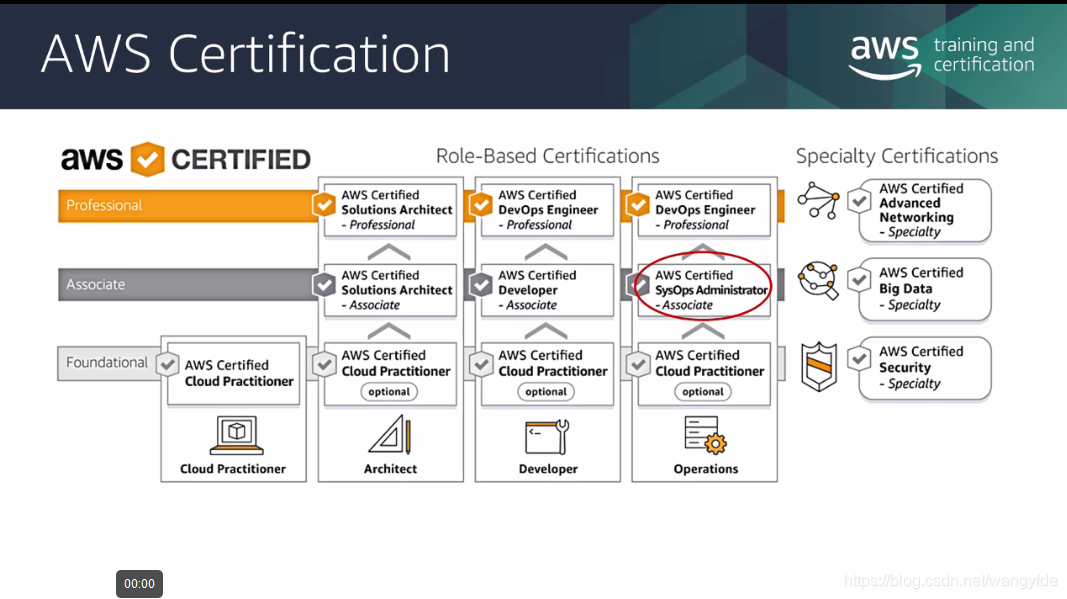
Task: Open Big Data Specialty card
Action: pos(925,289)
